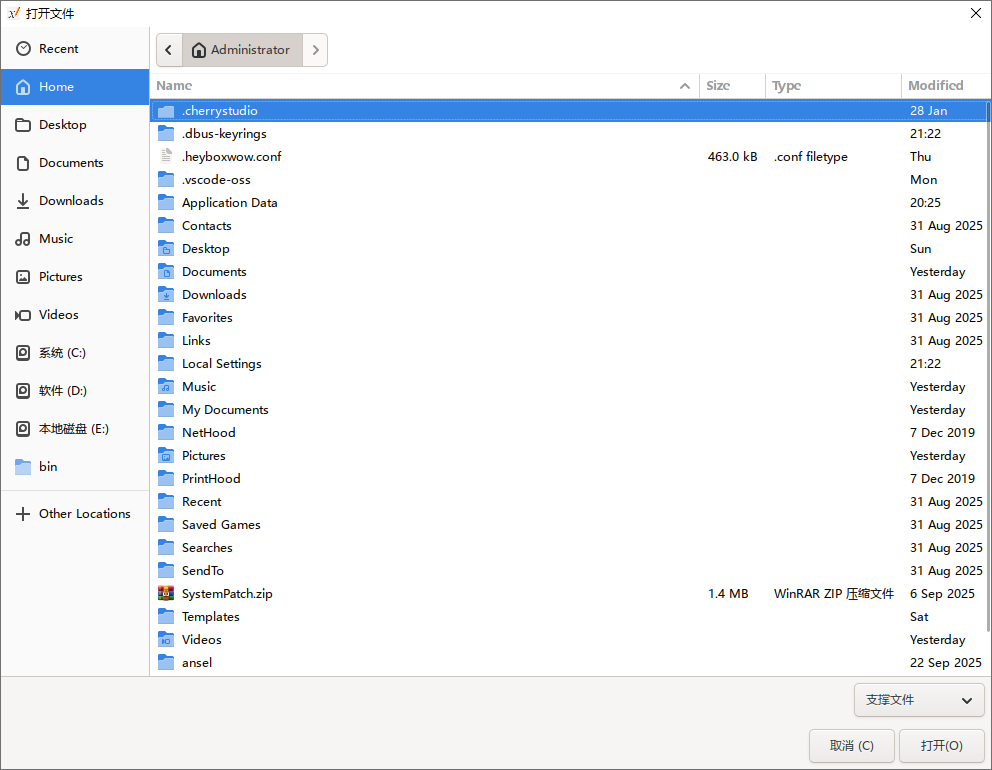Go to Pictures in the sidebar

coord(60,277)
